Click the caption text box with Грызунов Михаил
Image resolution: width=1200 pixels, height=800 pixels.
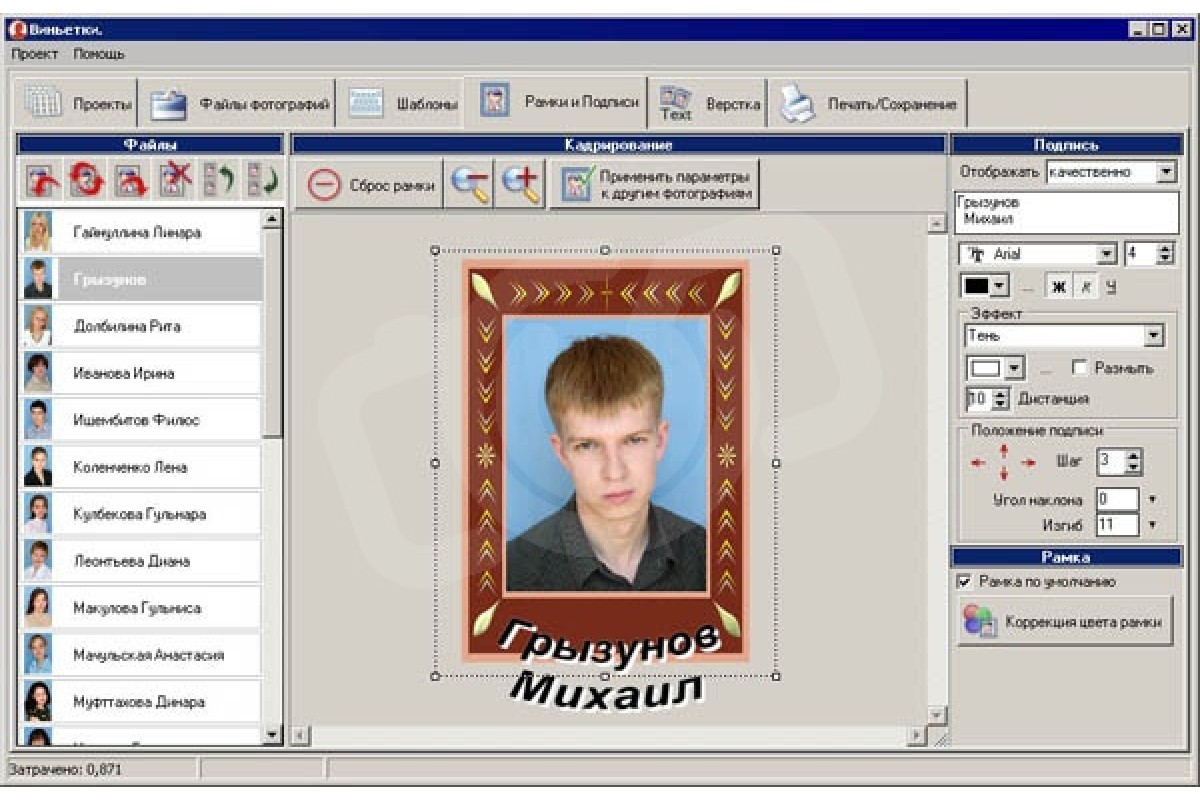pos(1067,212)
